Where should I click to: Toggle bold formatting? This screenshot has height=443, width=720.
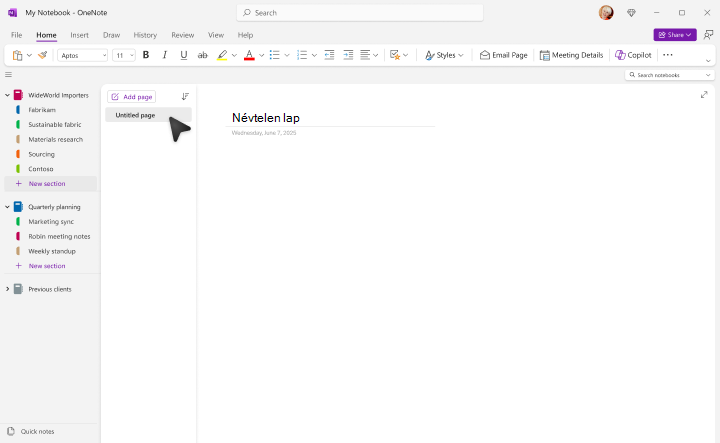(x=146, y=55)
